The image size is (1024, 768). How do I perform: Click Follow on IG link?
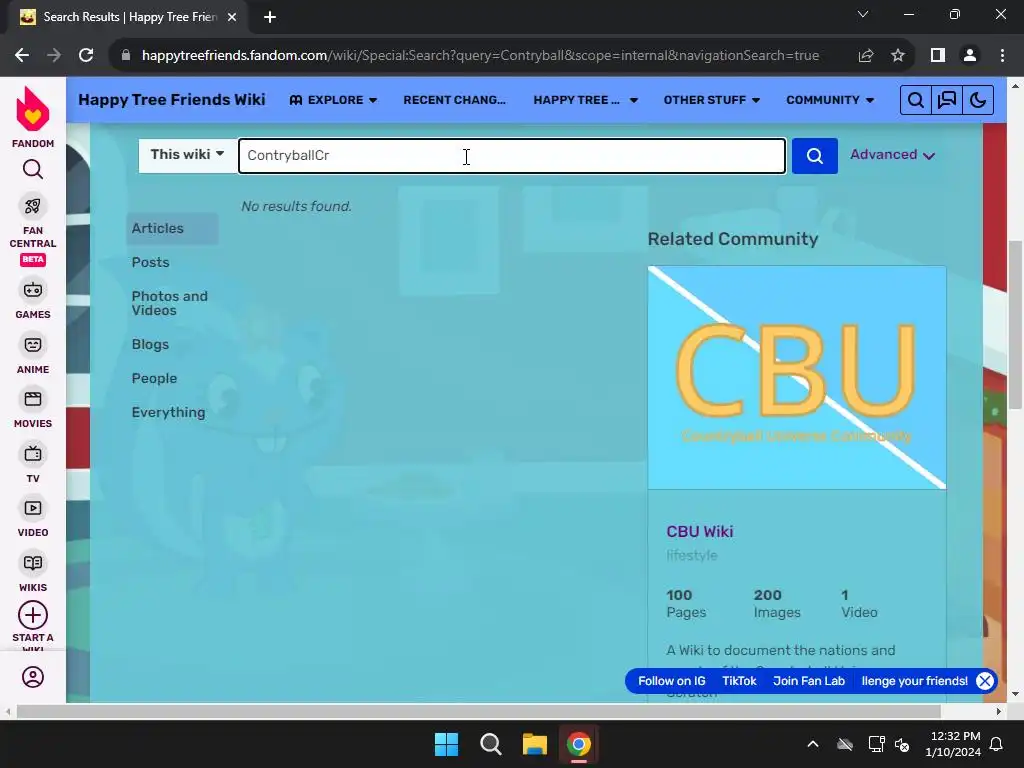[671, 681]
